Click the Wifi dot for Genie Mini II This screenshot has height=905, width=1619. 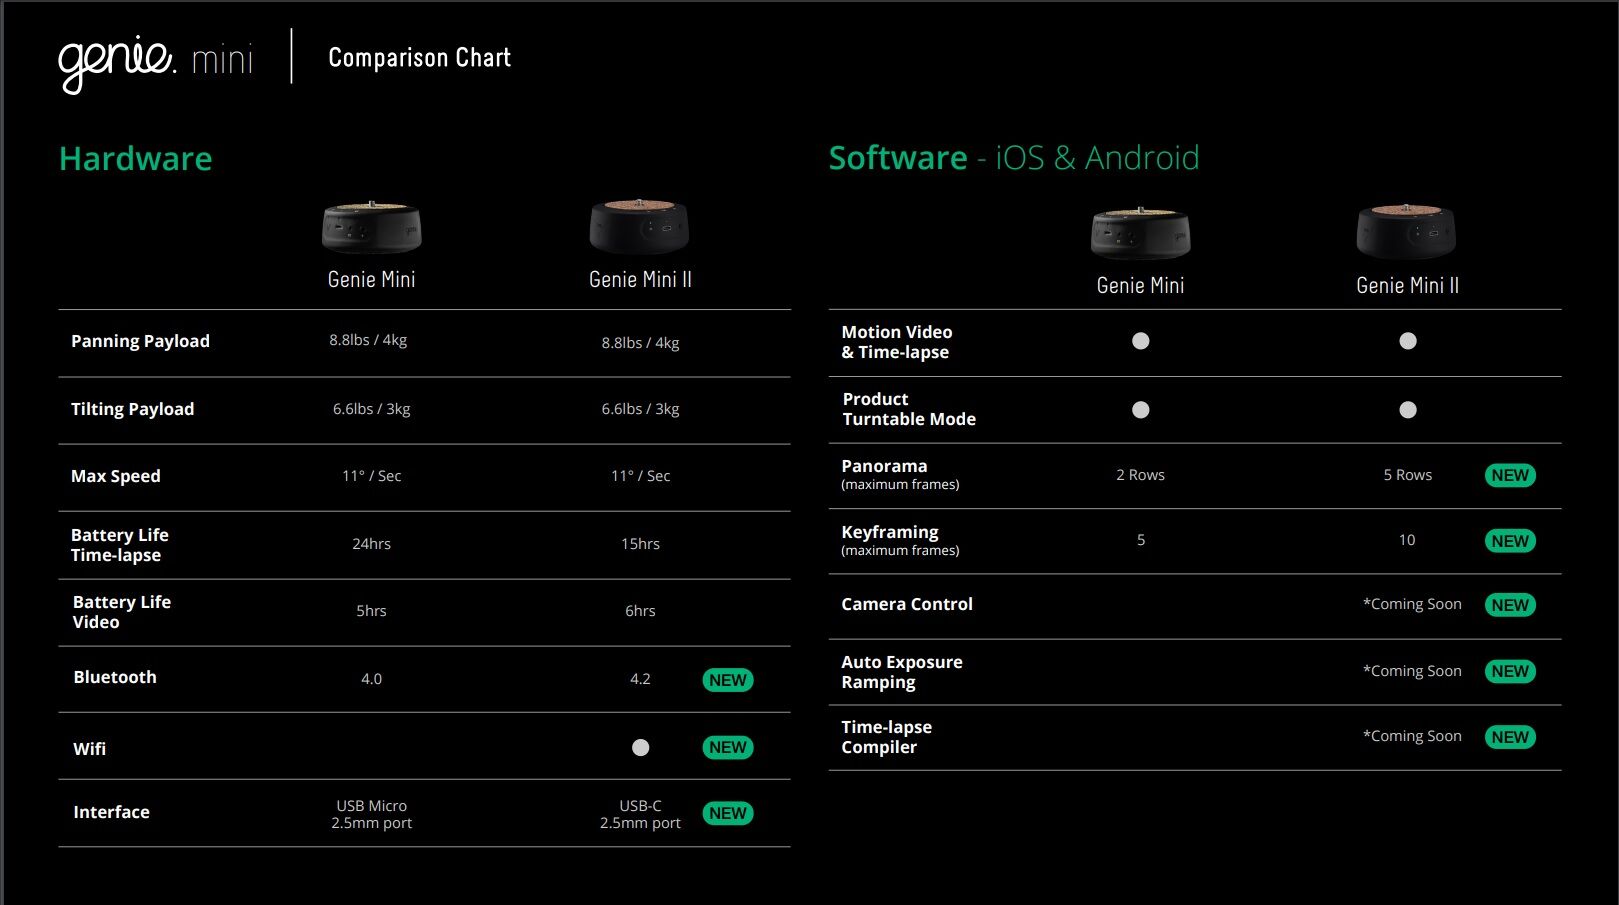tap(641, 748)
